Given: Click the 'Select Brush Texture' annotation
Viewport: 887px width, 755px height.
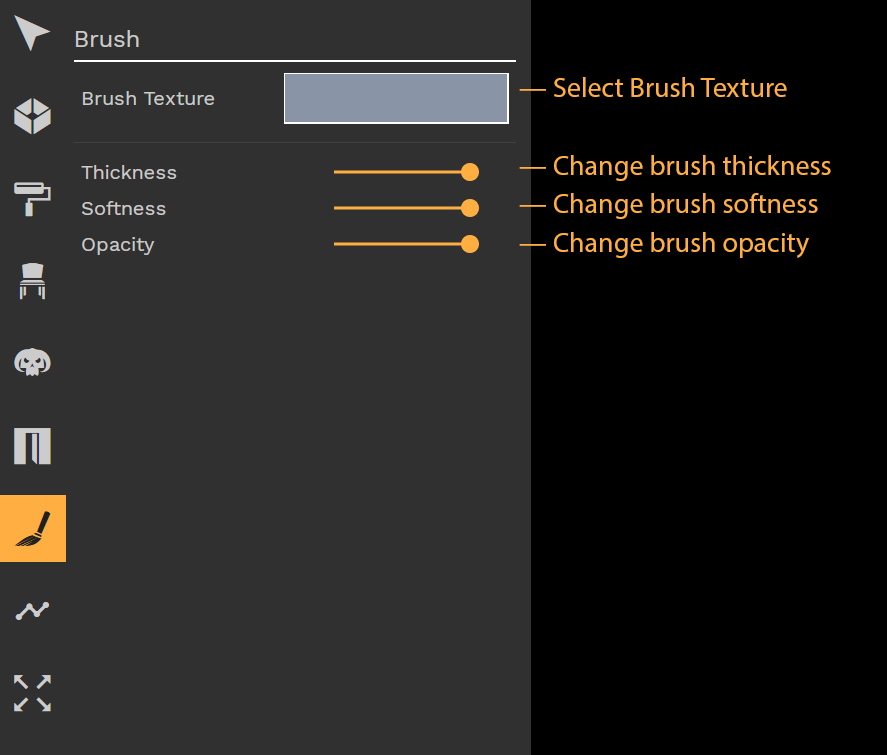Looking at the screenshot, I should pyautogui.click(x=670, y=88).
